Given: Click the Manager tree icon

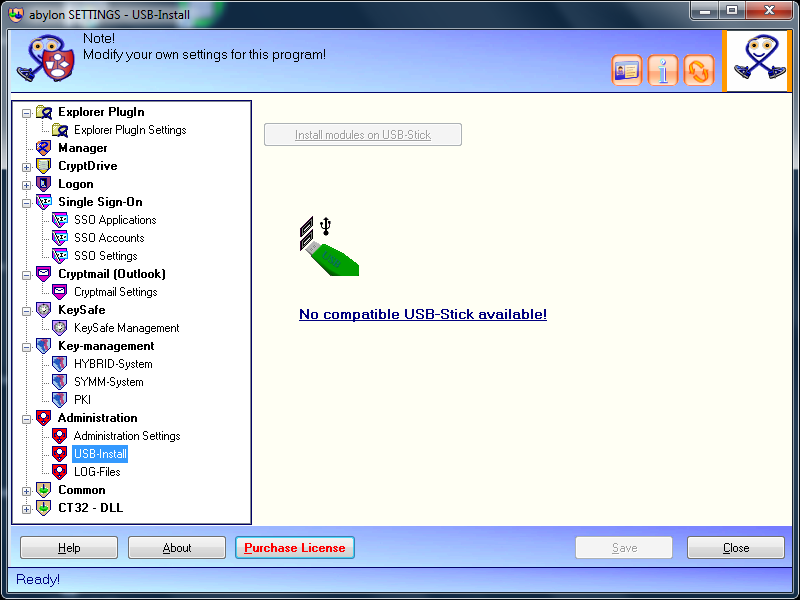Looking at the screenshot, I should [44, 148].
